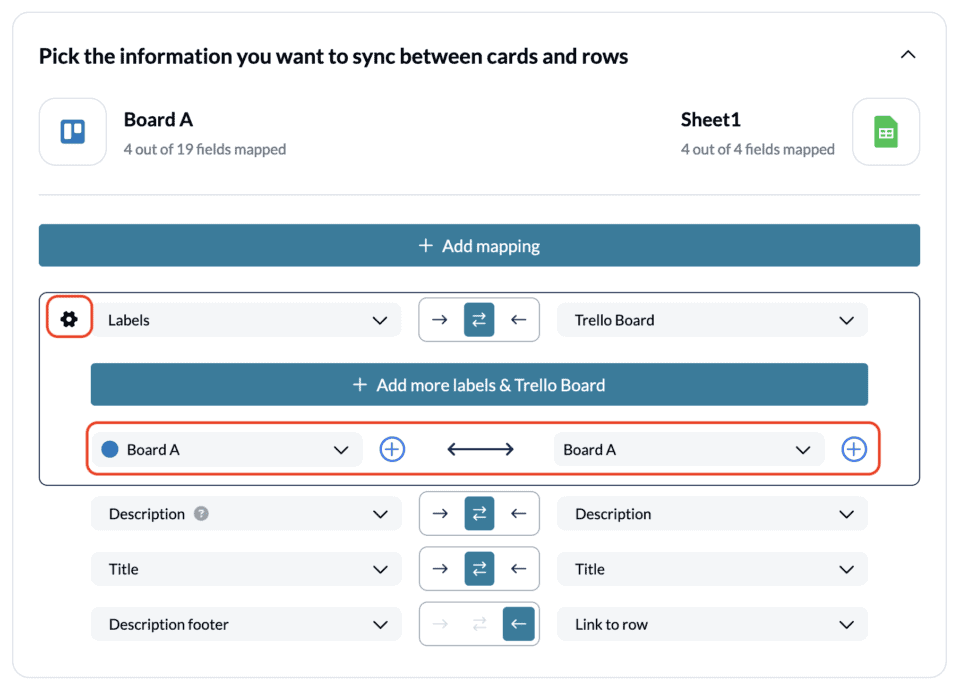Click the Description help question mark icon
Image resolution: width=960 pixels, height=686 pixels.
[x=201, y=514]
